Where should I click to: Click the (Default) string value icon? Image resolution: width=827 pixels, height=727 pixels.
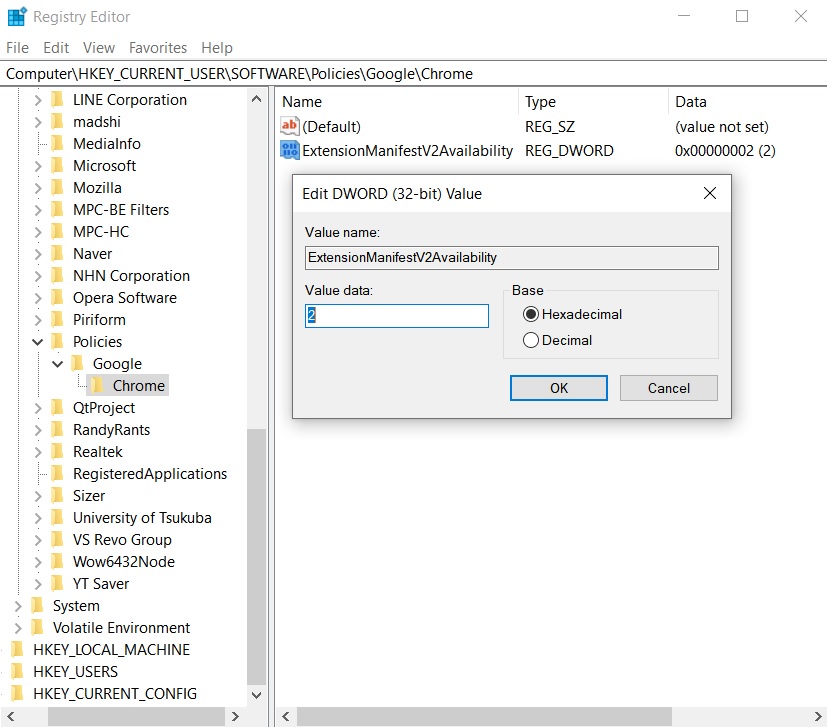pyautogui.click(x=290, y=126)
